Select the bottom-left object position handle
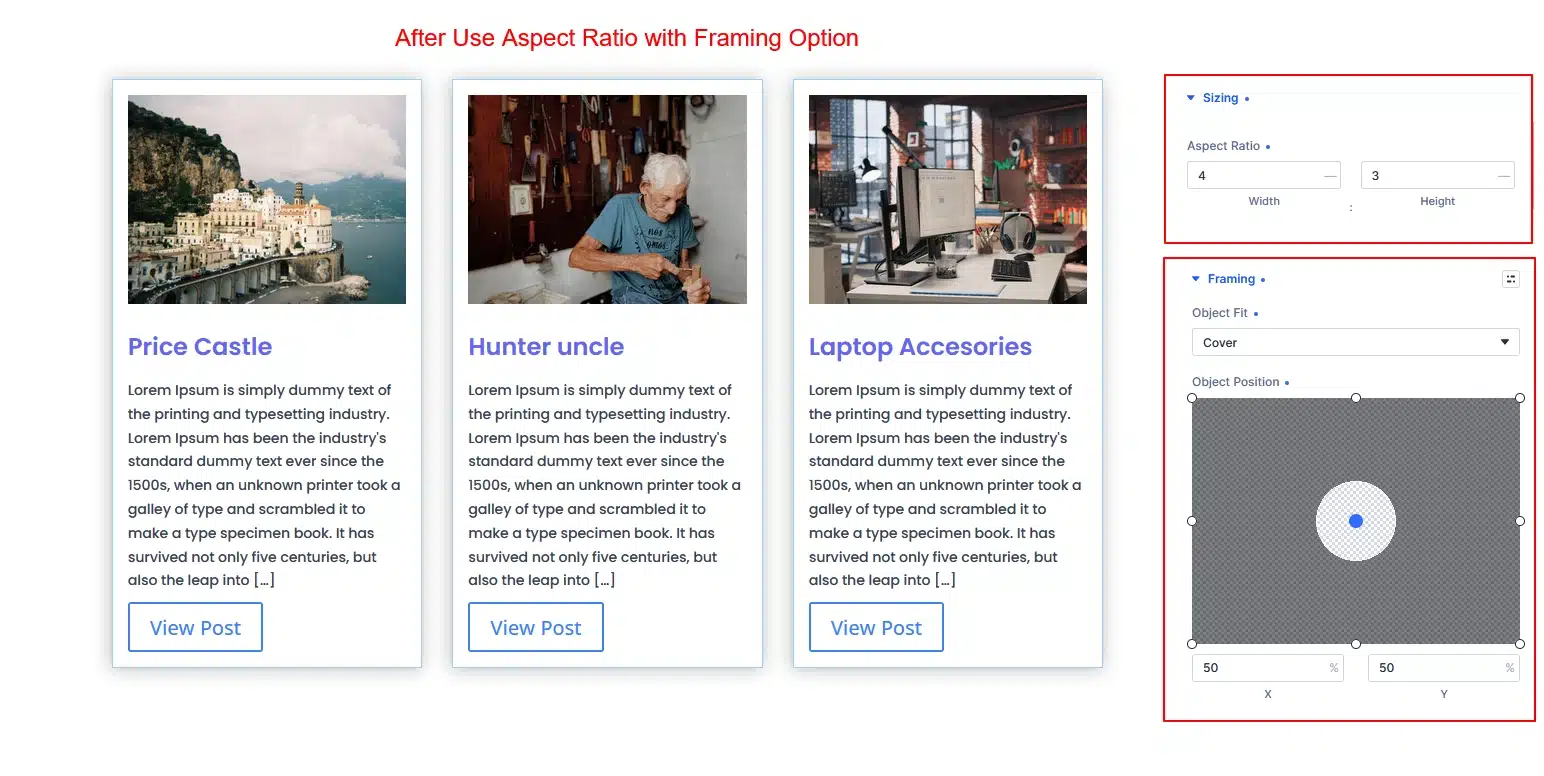1544x776 pixels. click(x=1192, y=644)
